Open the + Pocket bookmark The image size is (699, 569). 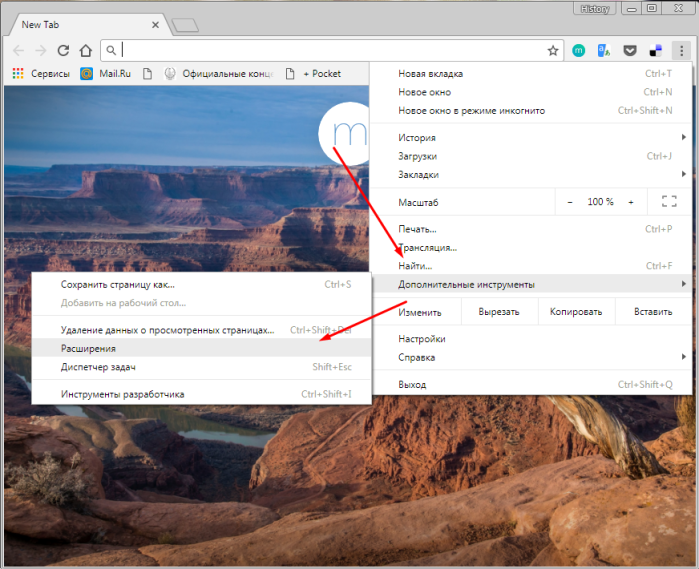(313, 74)
